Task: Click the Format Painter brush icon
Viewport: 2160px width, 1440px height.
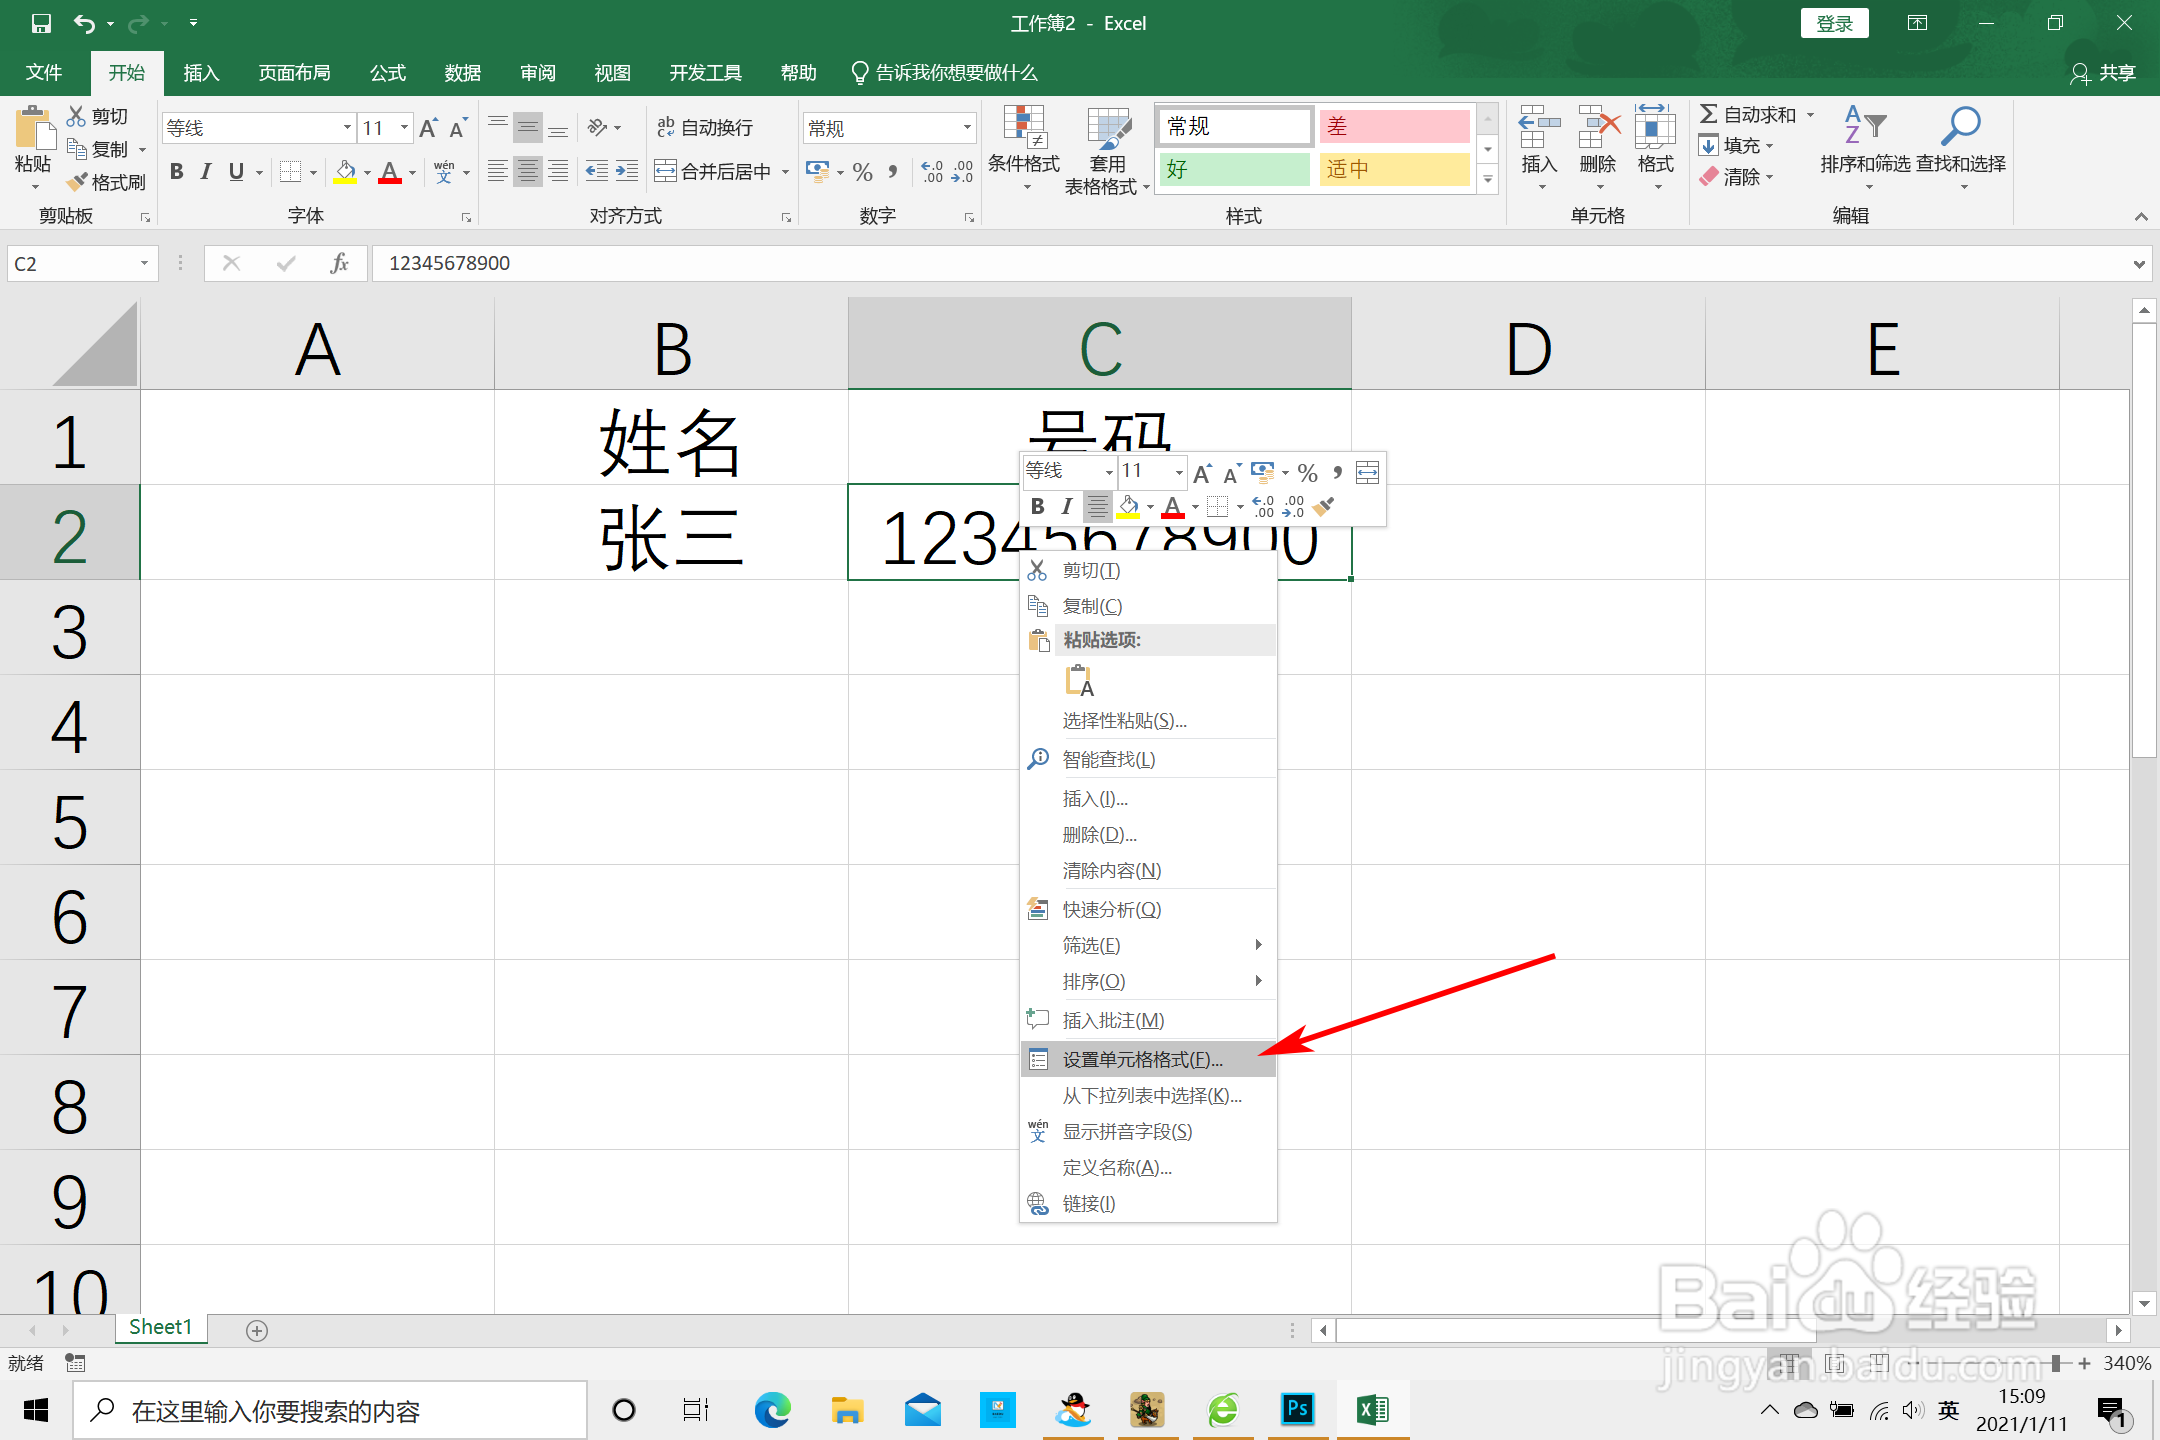Action: pos(78,182)
